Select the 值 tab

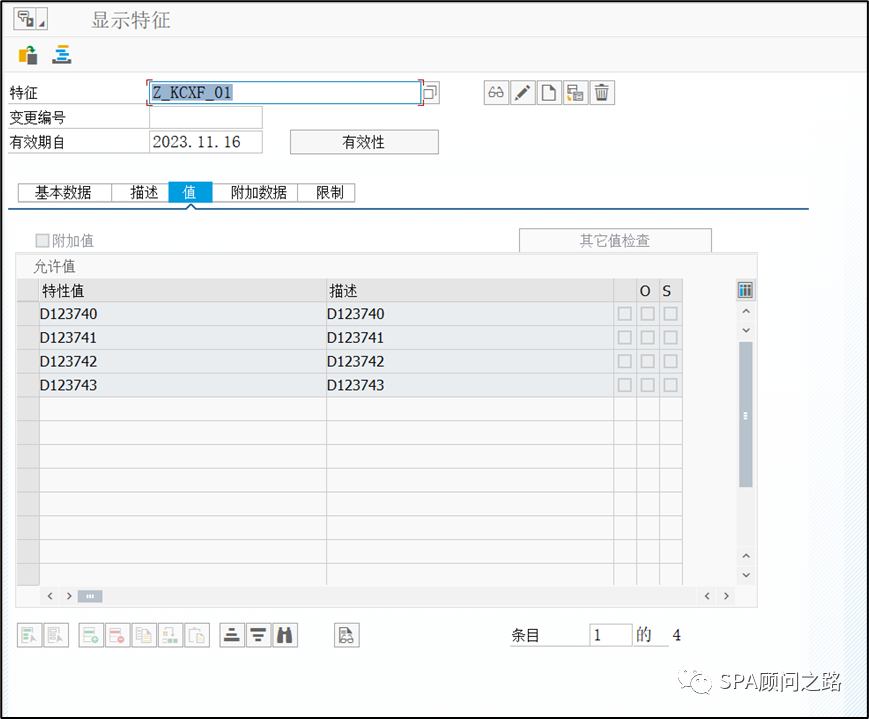(190, 192)
